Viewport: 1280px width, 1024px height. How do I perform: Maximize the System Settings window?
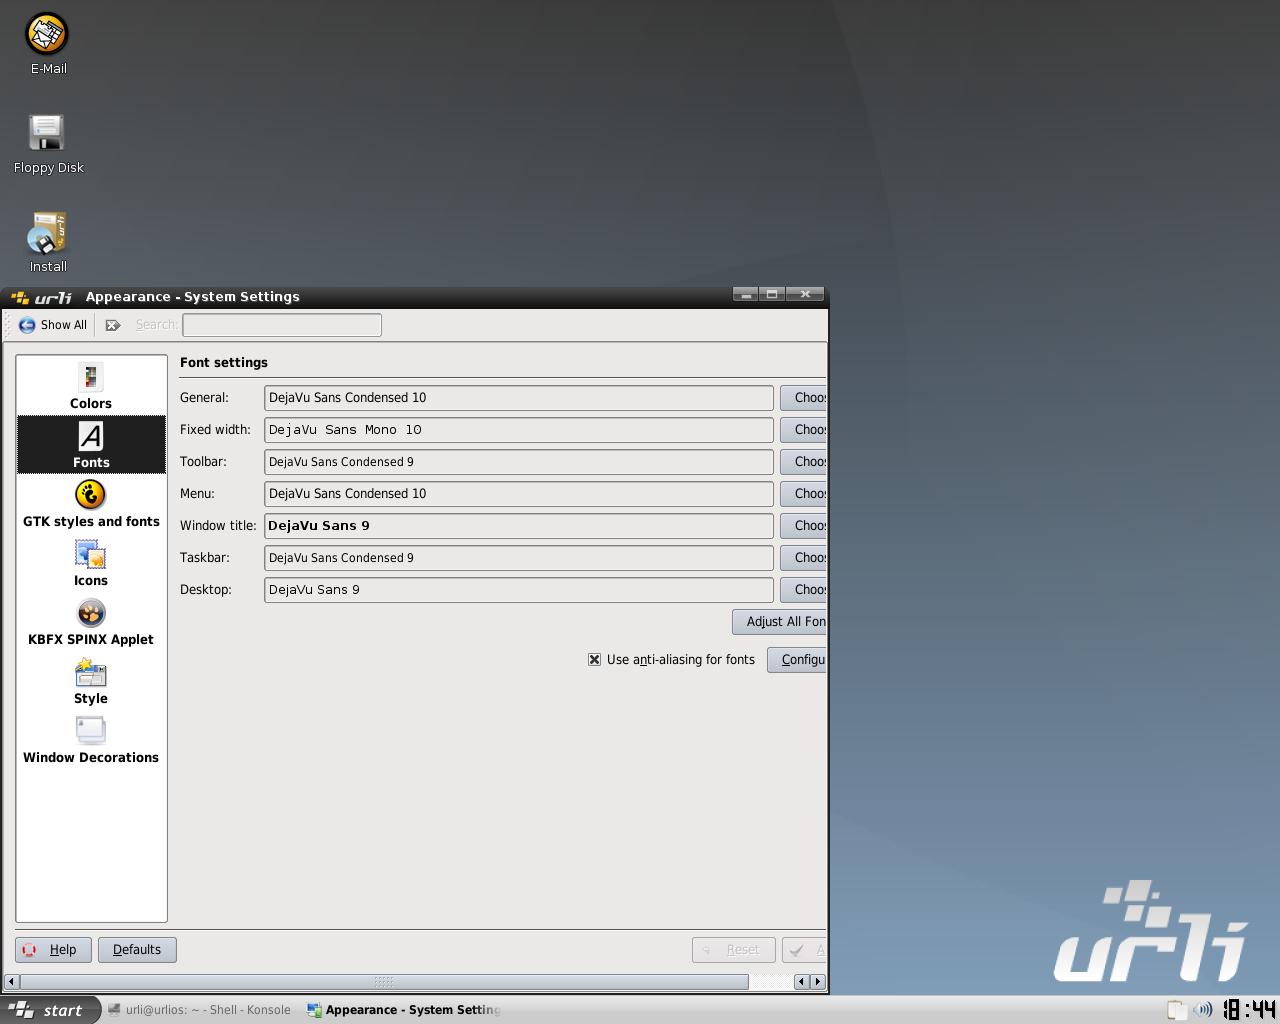pos(772,294)
